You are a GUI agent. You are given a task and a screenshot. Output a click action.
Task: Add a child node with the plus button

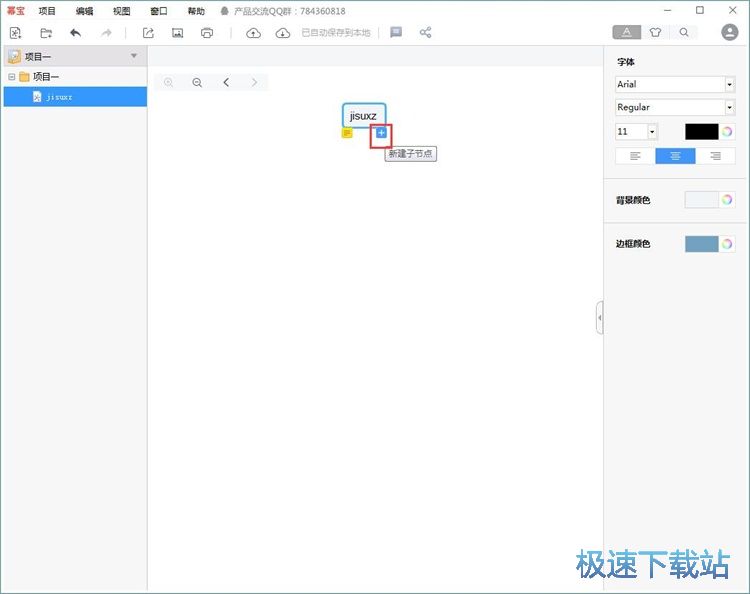(x=381, y=133)
